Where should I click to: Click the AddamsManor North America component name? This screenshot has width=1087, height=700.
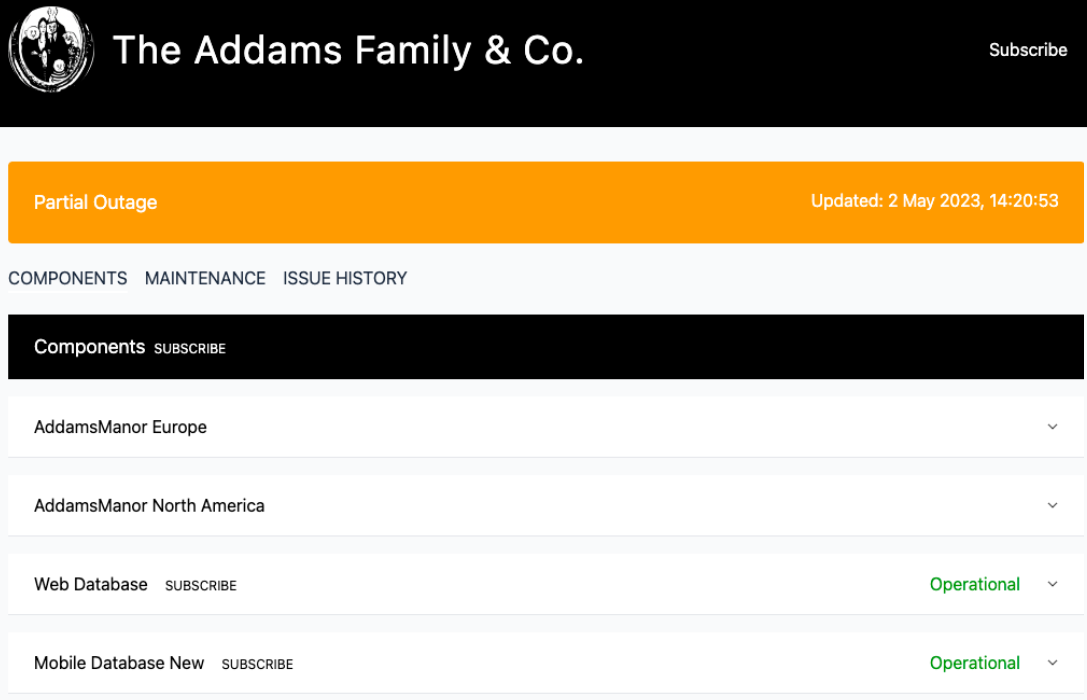point(149,506)
